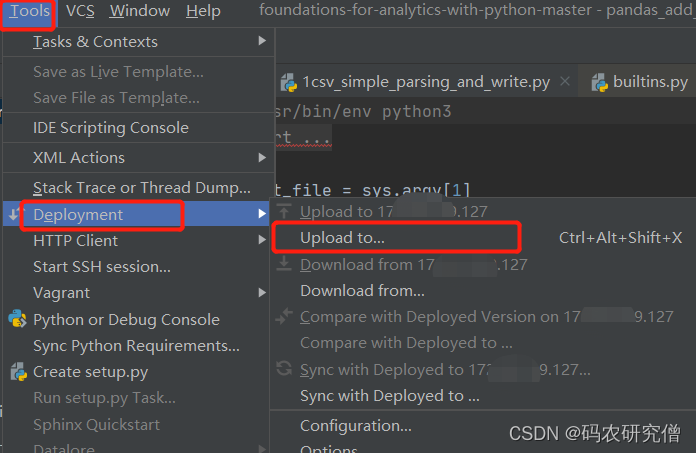Click Python file icon on 1csv tab

(289, 83)
